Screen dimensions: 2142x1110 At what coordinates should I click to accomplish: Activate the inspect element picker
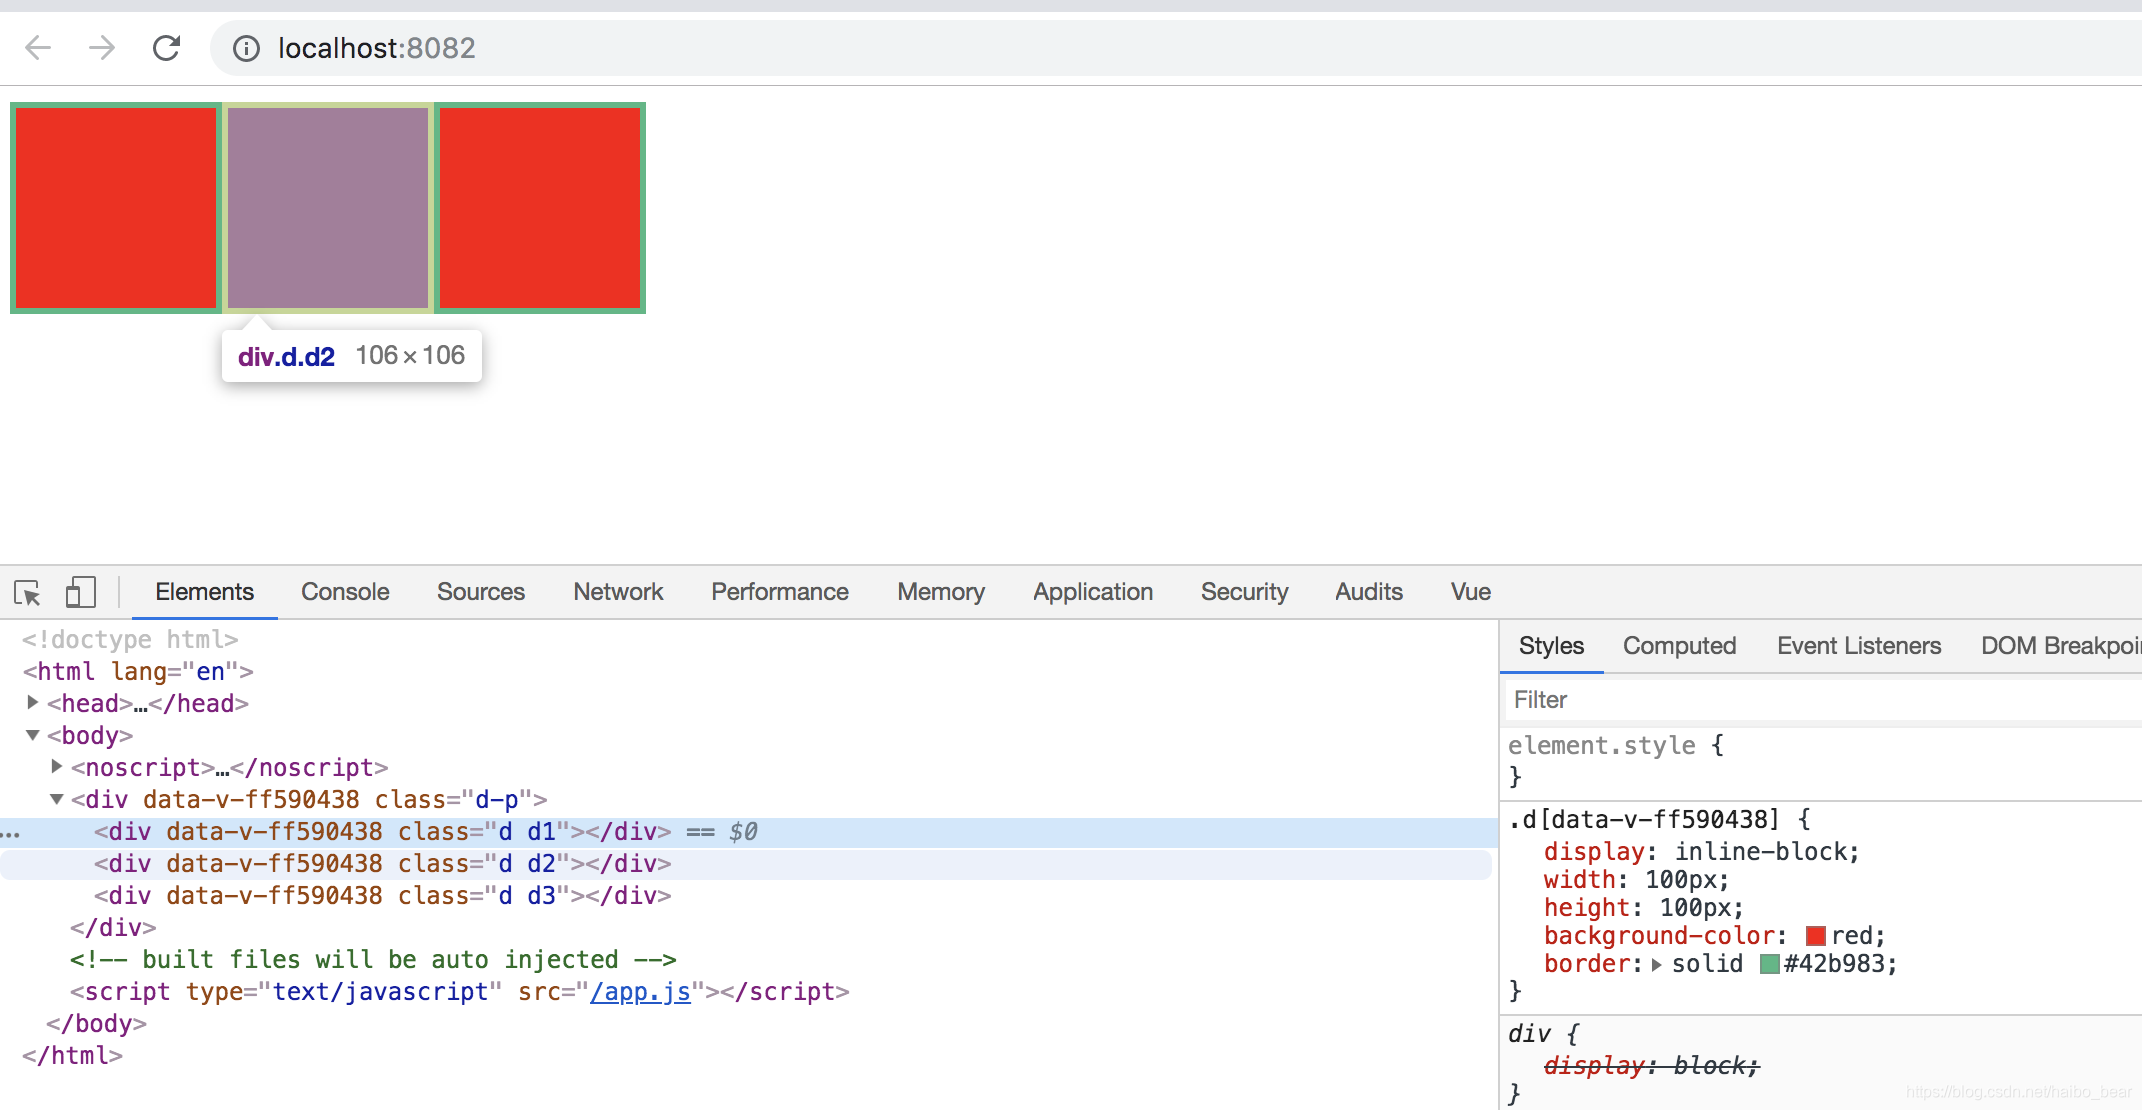[x=28, y=592]
